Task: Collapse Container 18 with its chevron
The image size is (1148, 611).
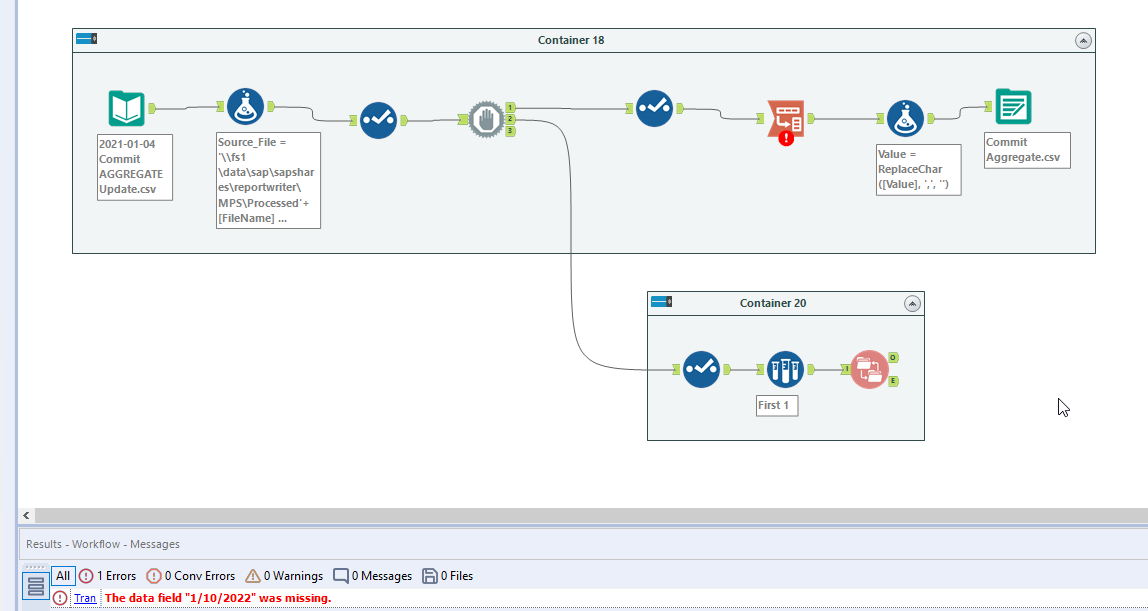Action: [x=1083, y=41]
